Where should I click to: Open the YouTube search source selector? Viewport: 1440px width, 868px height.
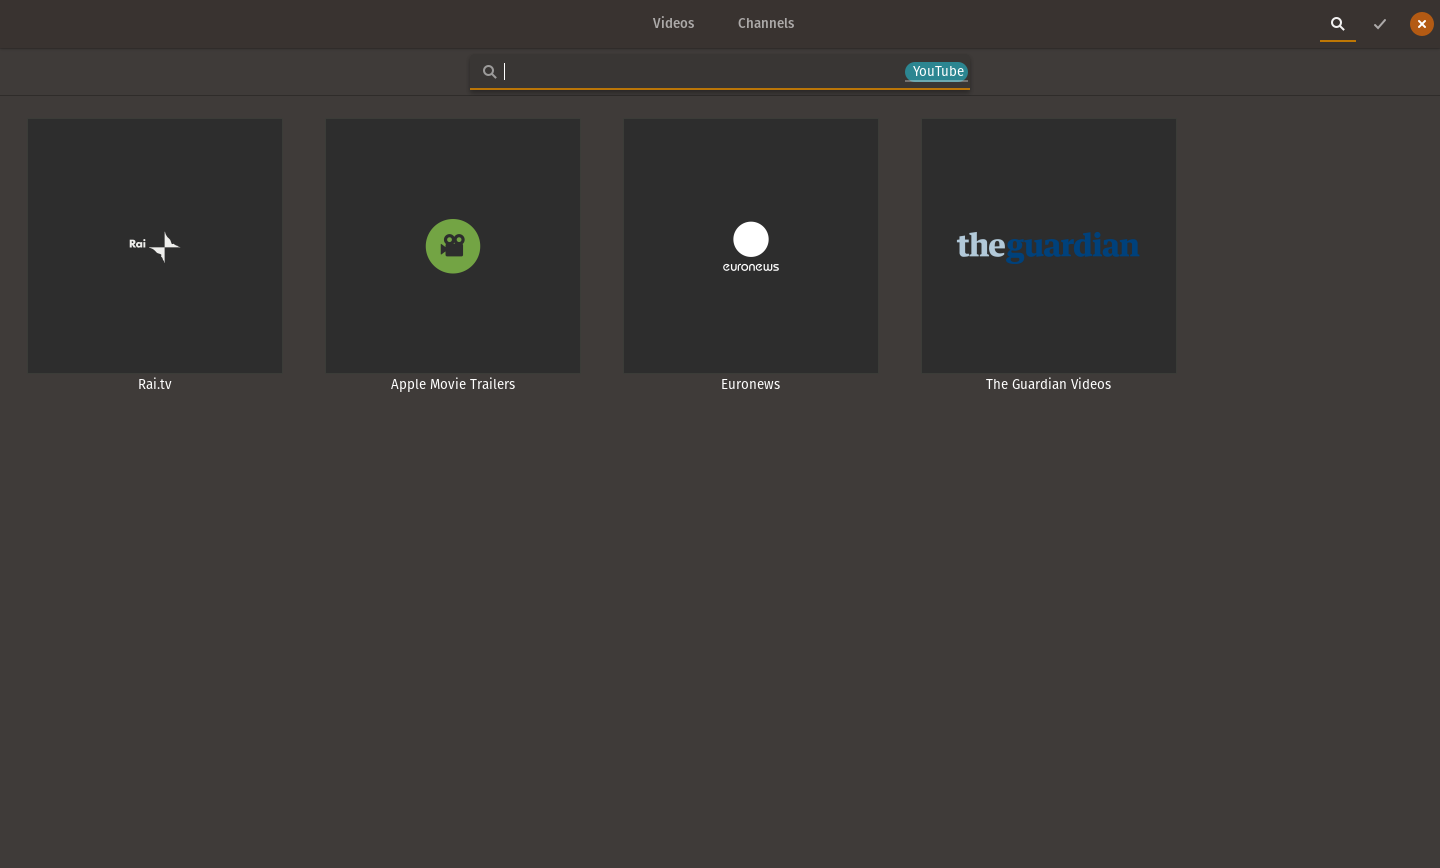(937, 71)
